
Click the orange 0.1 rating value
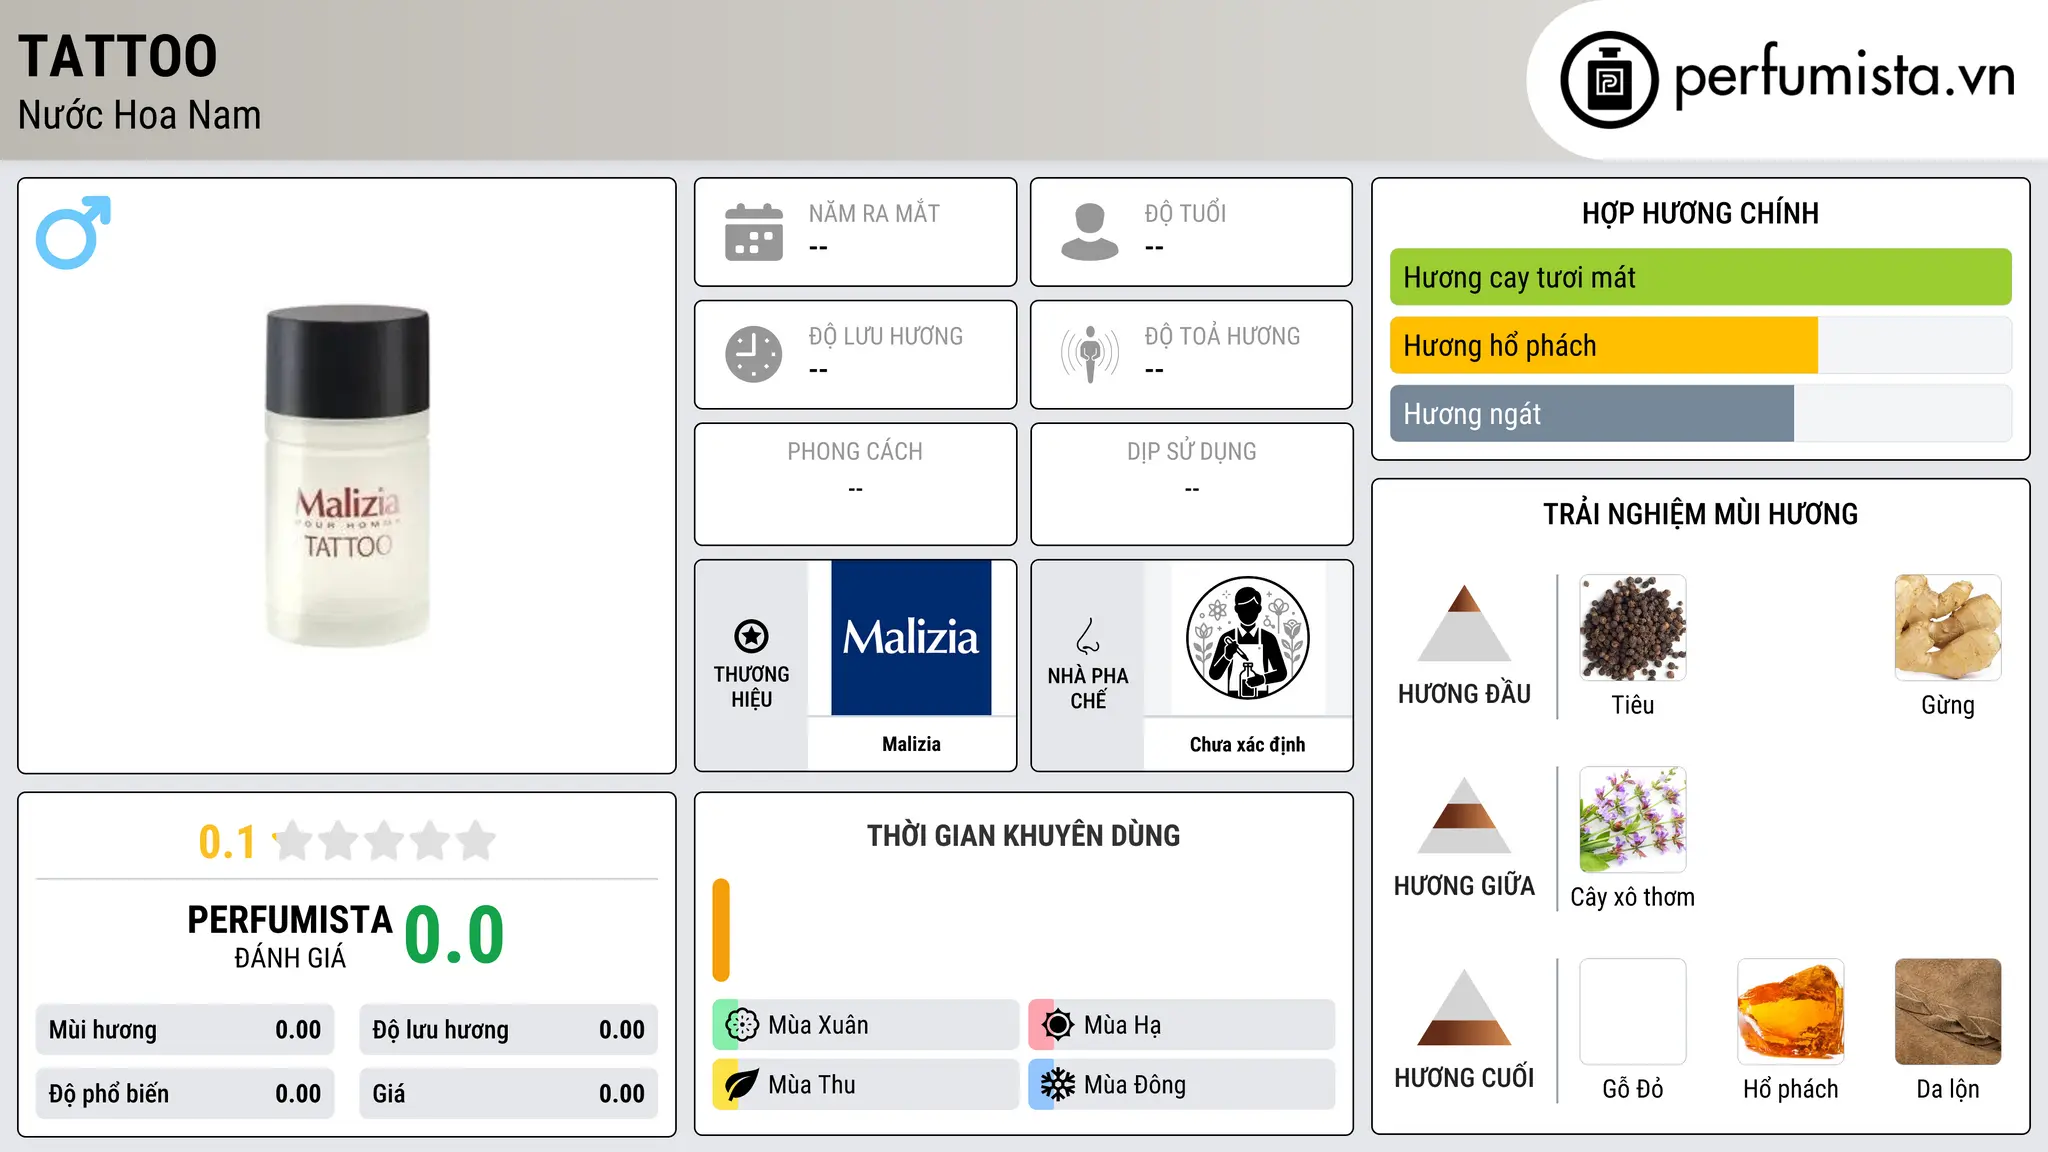[x=227, y=842]
